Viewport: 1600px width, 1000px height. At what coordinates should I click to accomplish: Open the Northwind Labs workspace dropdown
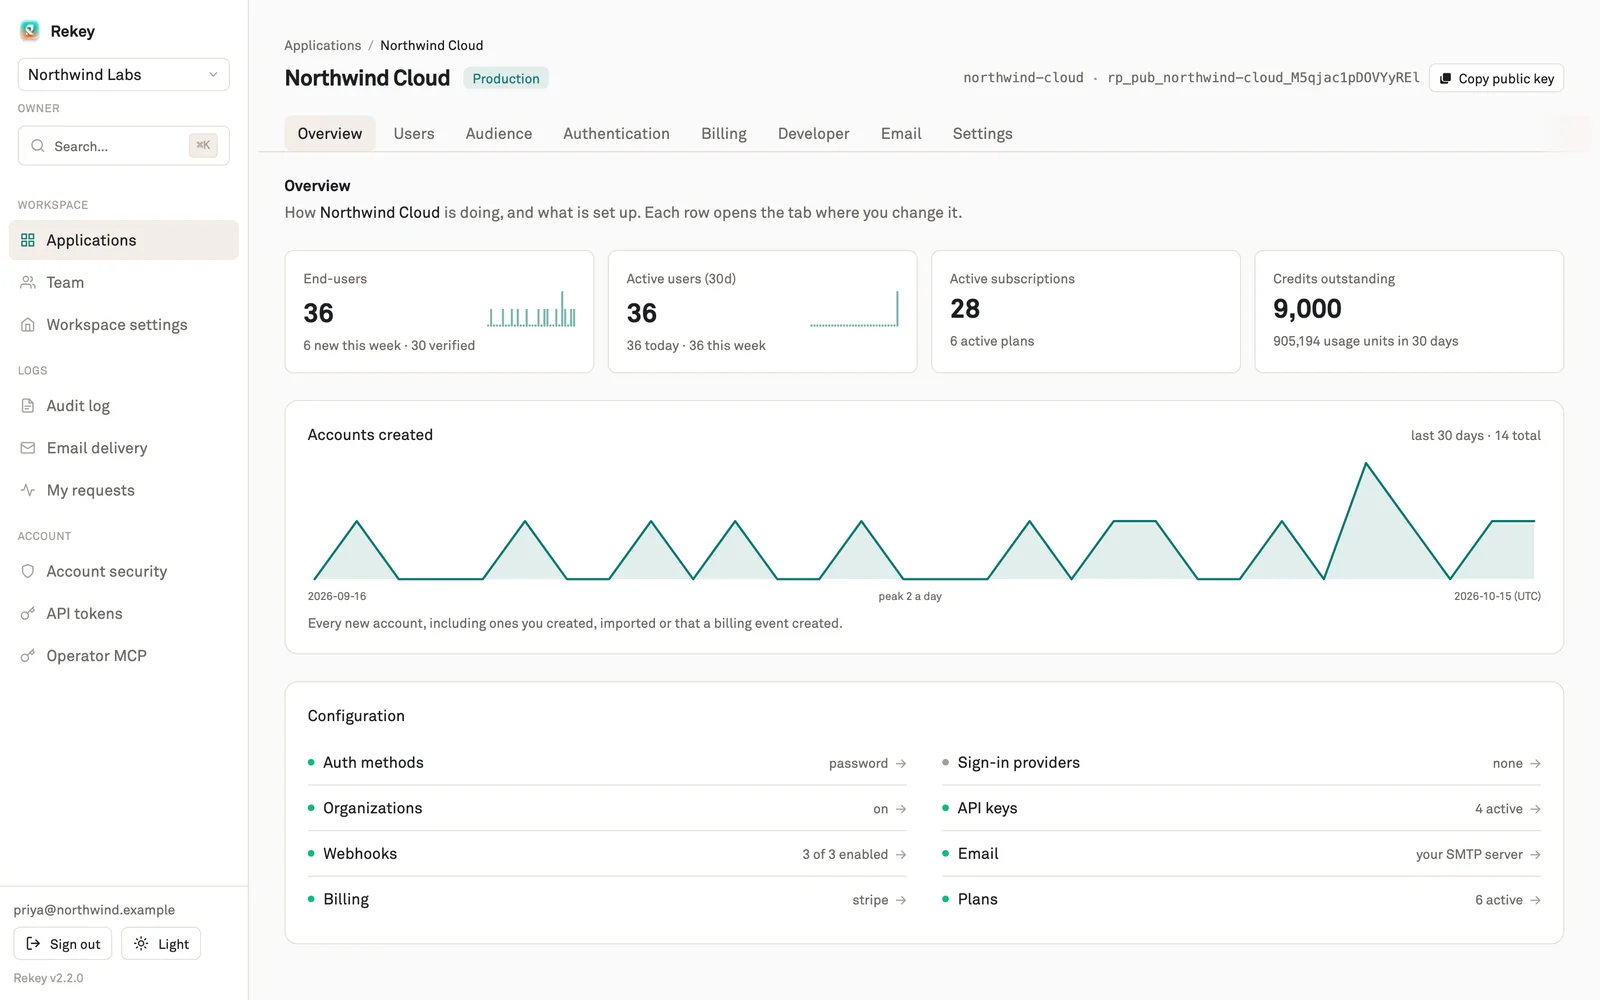(124, 75)
